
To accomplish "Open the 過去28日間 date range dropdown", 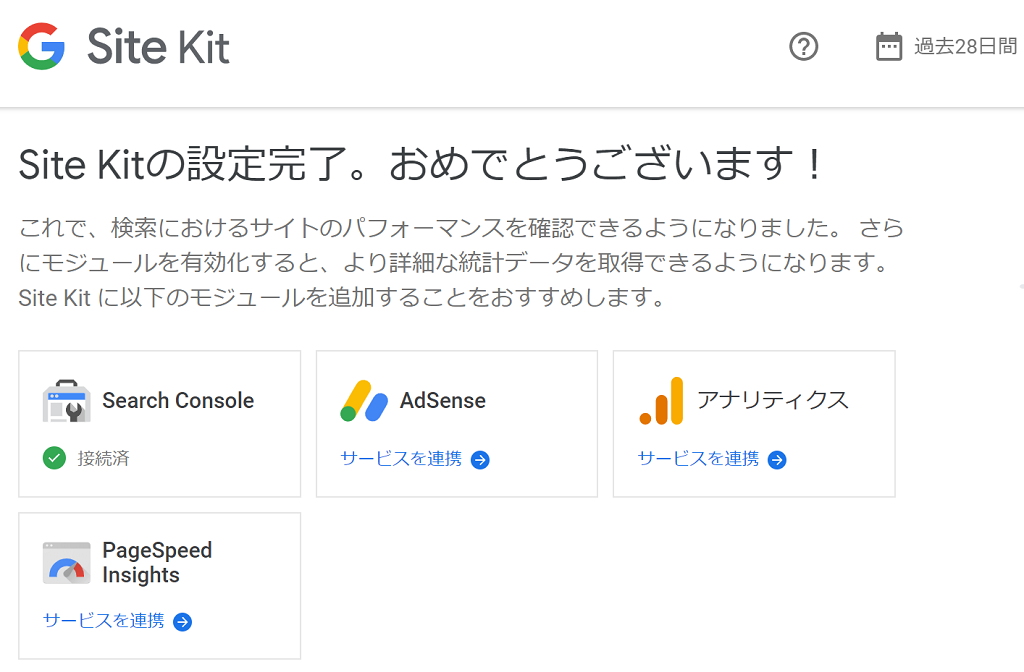I will (x=965, y=47).
